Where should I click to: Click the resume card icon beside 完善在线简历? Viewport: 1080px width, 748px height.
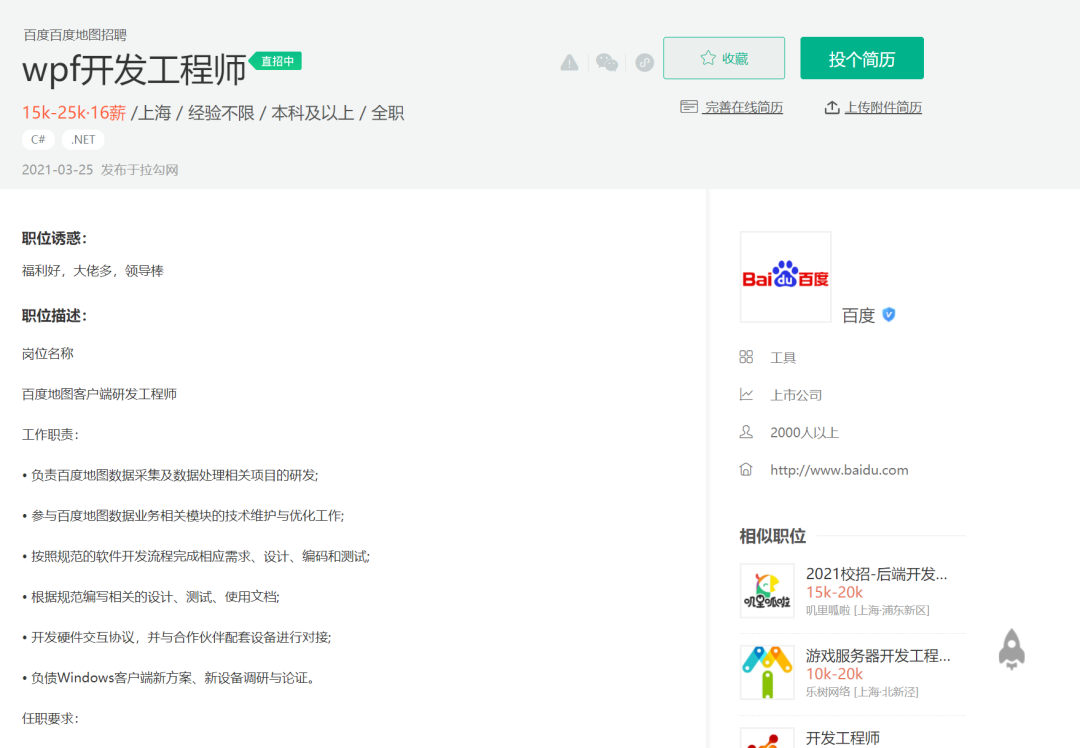point(689,107)
